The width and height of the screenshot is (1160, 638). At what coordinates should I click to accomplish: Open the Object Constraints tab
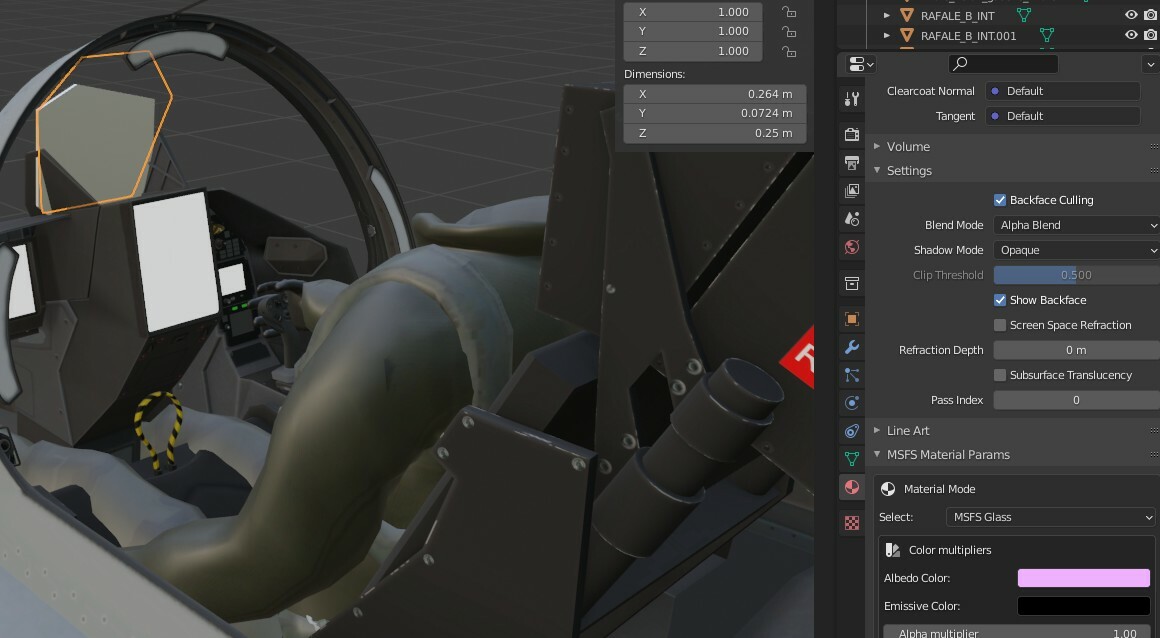tap(852, 431)
